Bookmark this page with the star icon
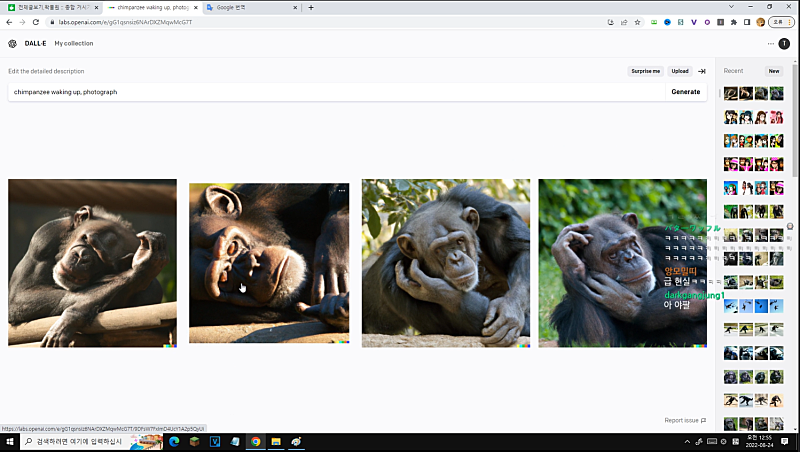The width and height of the screenshot is (800, 452). tap(637, 22)
